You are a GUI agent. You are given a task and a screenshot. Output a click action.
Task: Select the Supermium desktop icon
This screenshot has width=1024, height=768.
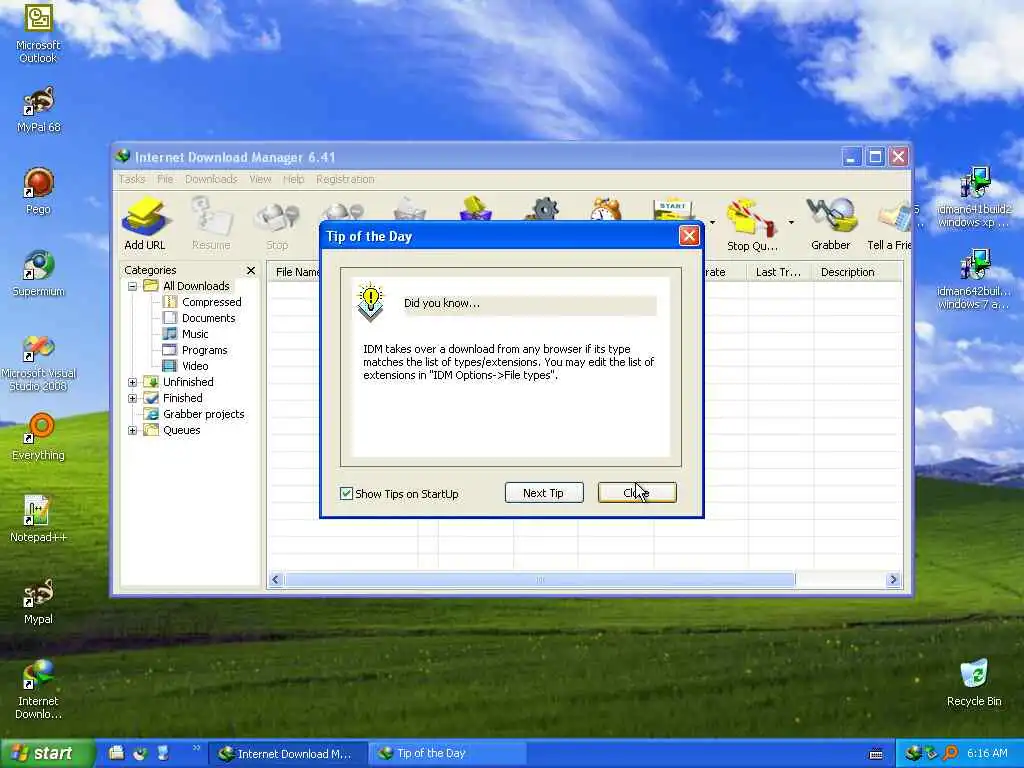(x=38, y=273)
